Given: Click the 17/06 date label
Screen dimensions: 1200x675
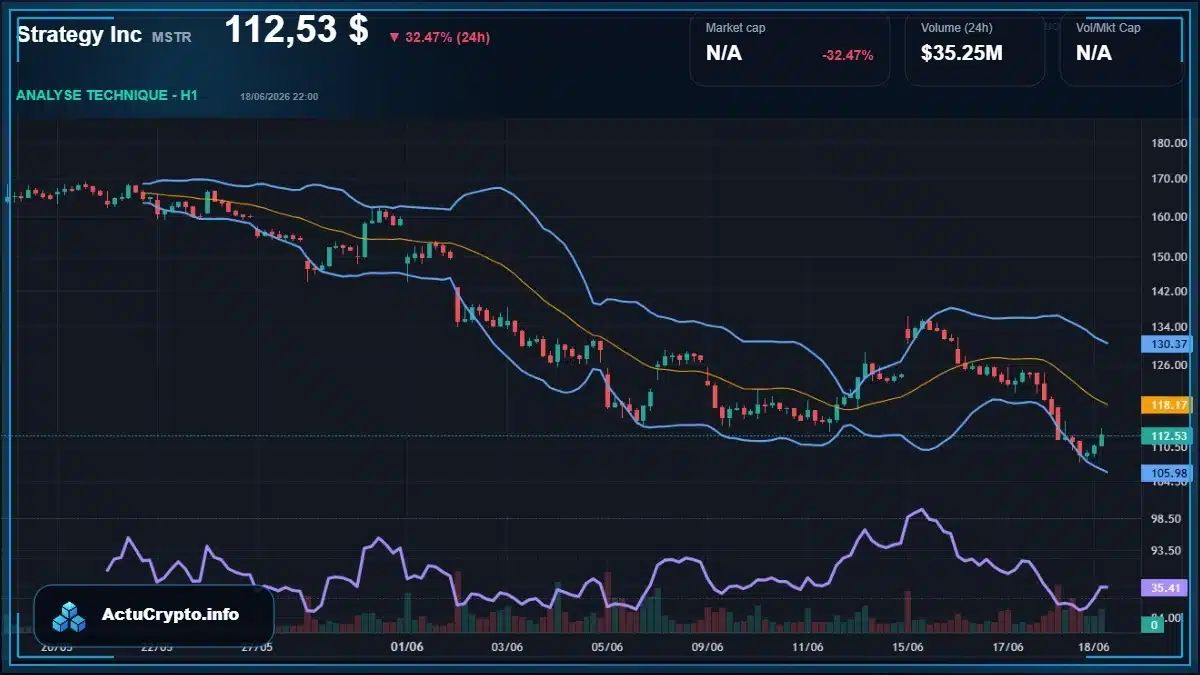Looking at the screenshot, I should click(x=1008, y=648).
